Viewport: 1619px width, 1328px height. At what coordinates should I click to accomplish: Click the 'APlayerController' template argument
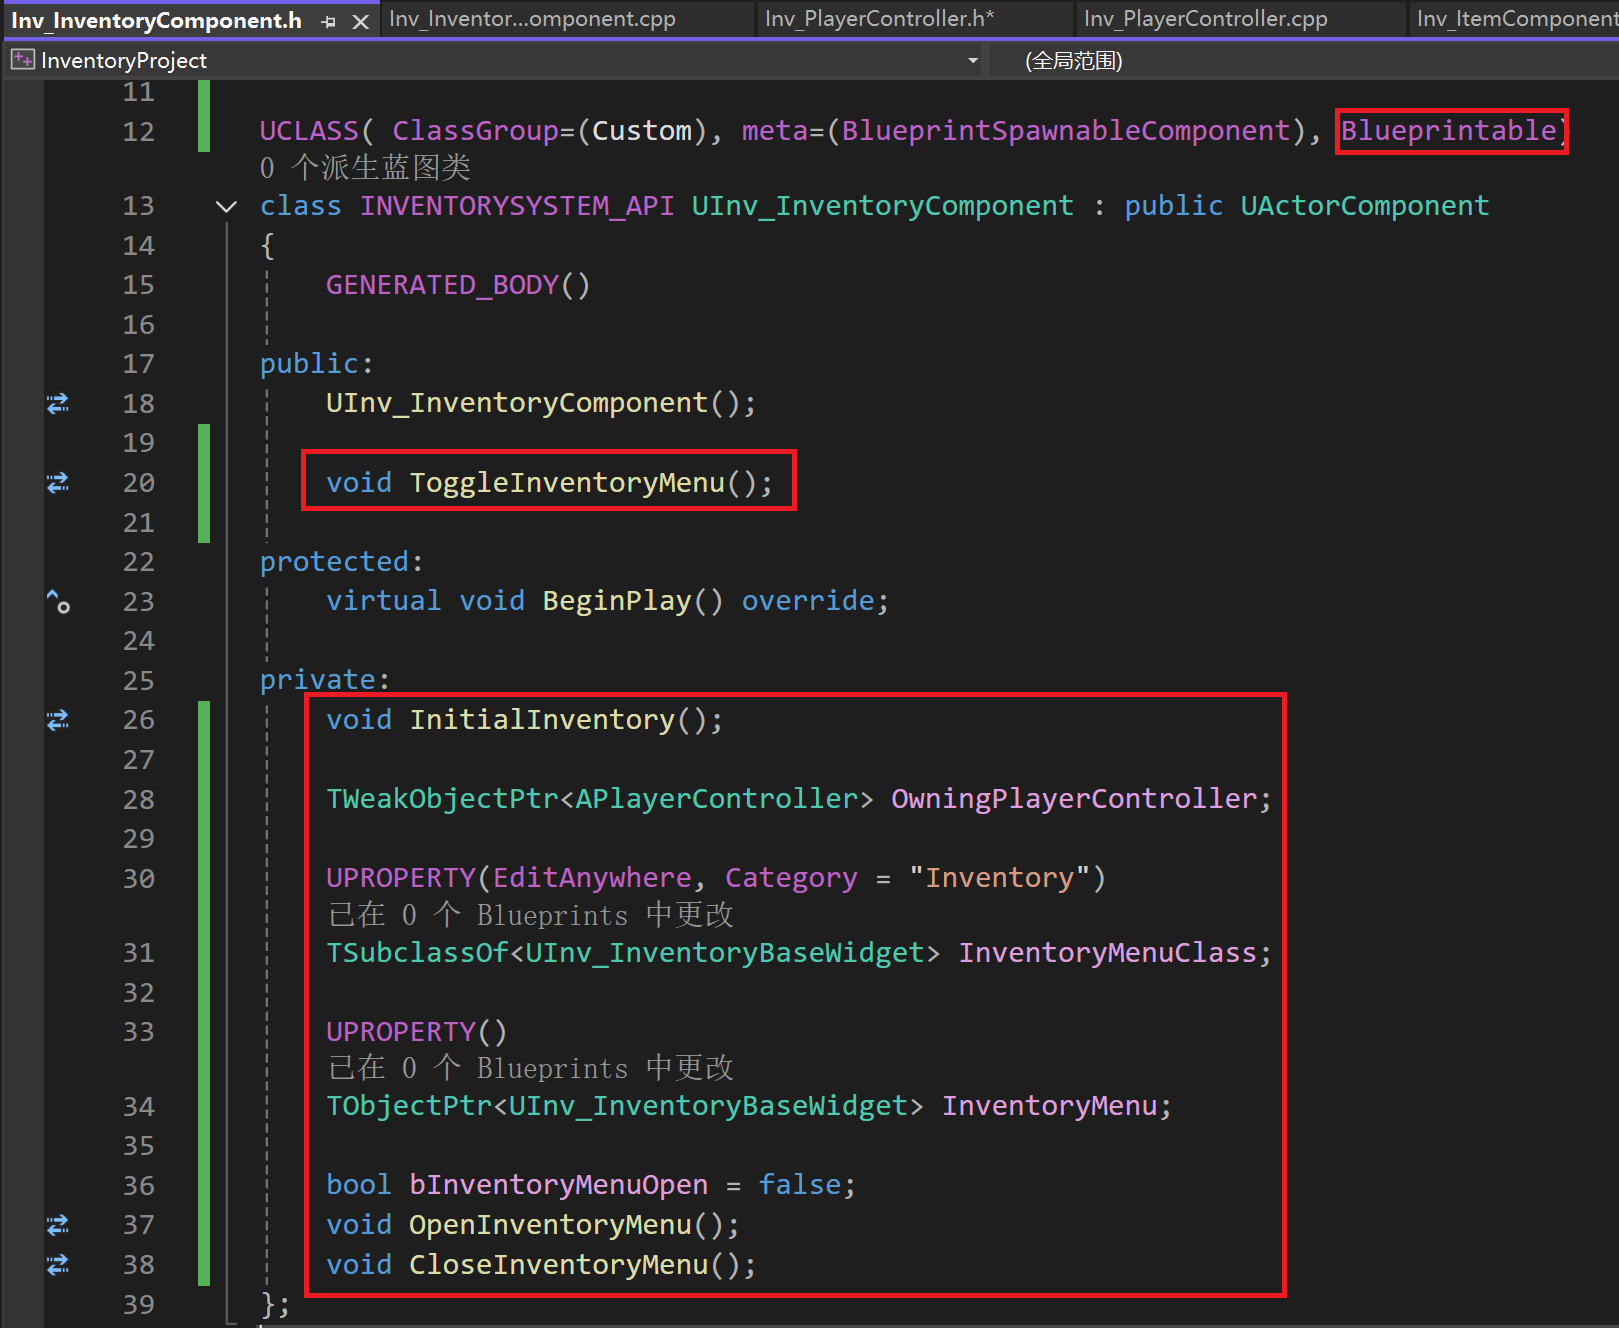tap(717, 799)
